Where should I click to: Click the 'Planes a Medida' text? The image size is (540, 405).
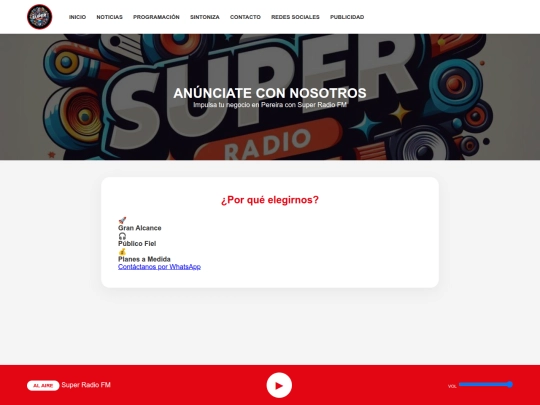coord(144,259)
